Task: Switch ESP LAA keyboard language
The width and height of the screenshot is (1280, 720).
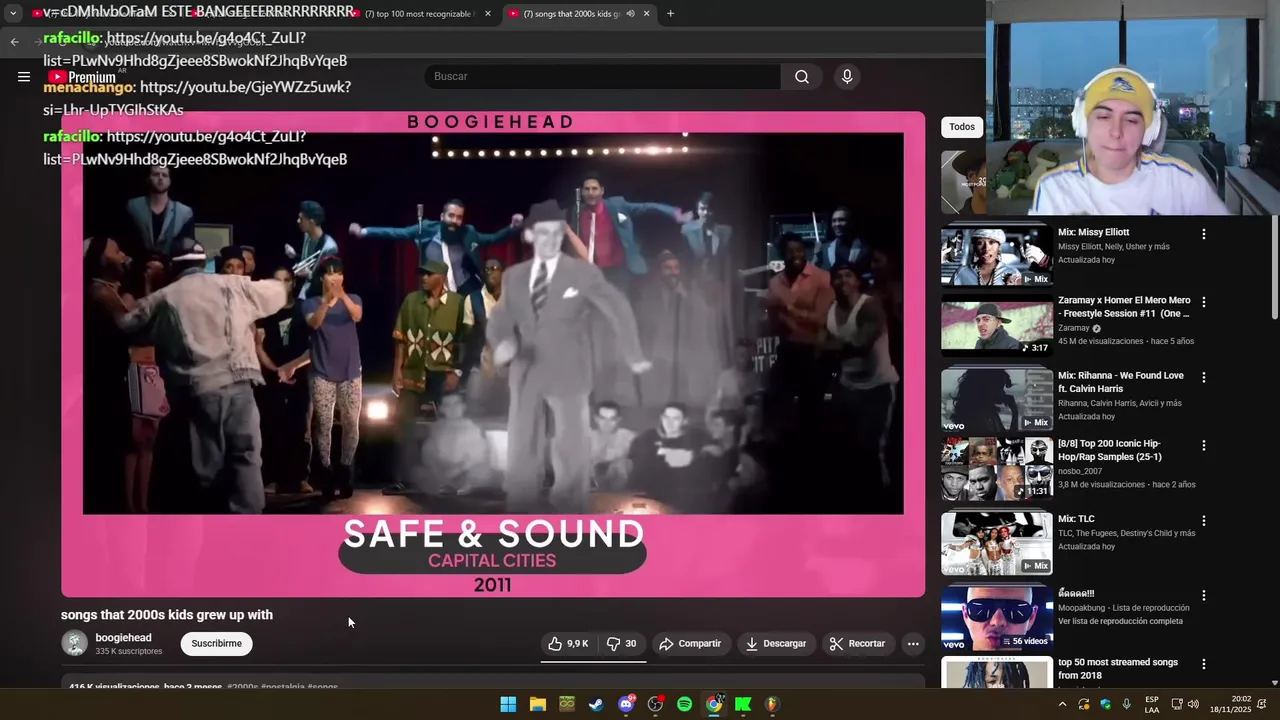Action: 1152,704
